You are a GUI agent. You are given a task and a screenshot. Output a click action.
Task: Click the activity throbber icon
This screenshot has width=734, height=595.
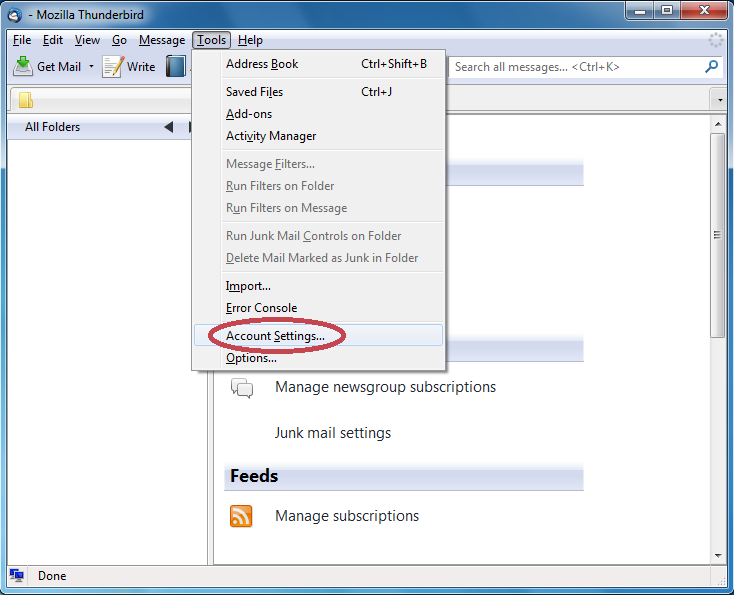[x=715, y=40]
